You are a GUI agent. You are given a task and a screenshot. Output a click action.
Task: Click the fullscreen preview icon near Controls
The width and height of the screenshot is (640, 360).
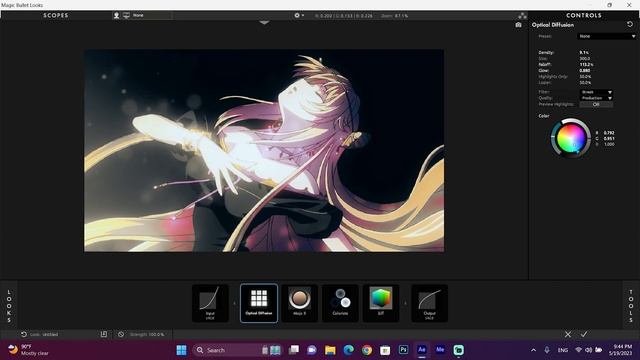(522, 16)
